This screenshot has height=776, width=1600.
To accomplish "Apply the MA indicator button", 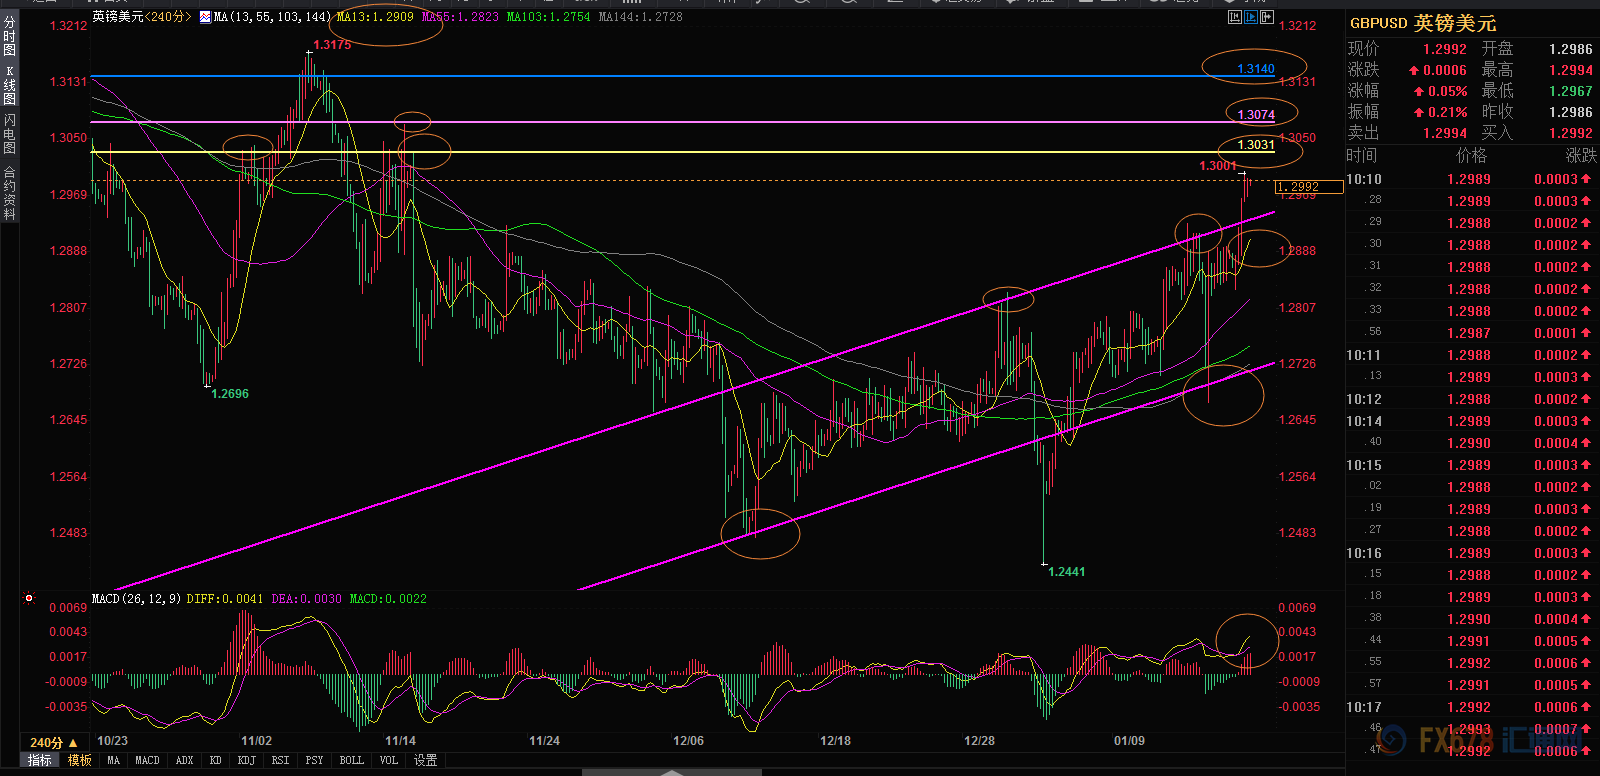I will (114, 760).
